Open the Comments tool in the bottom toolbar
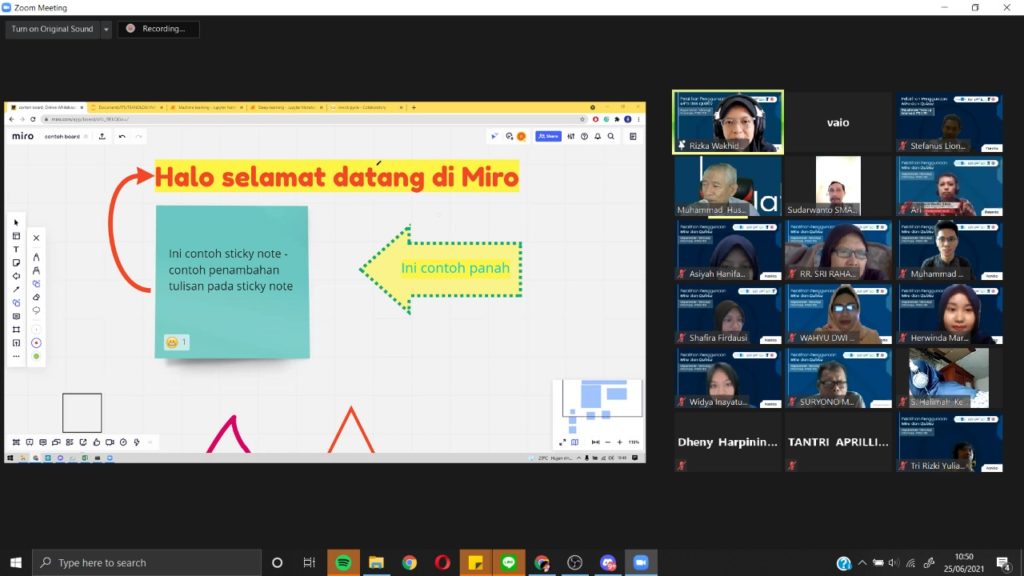Screen dimensions: 1024x576 coord(30,441)
